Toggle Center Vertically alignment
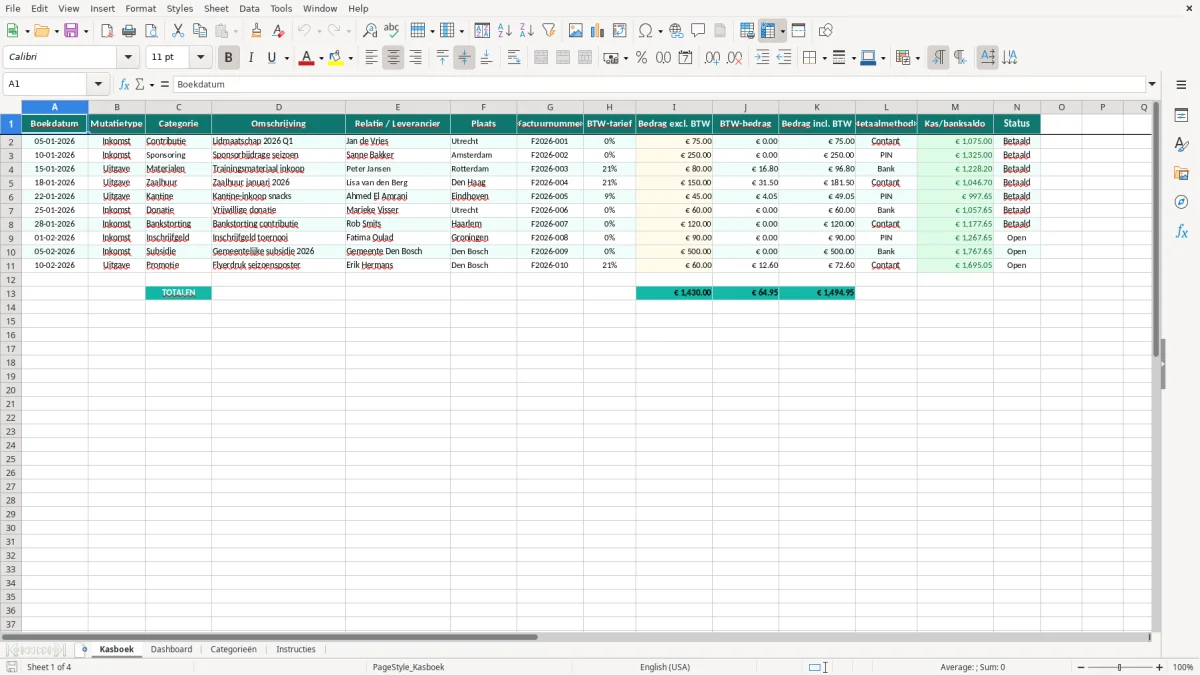The image size is (1200, 675). point(464,58)
